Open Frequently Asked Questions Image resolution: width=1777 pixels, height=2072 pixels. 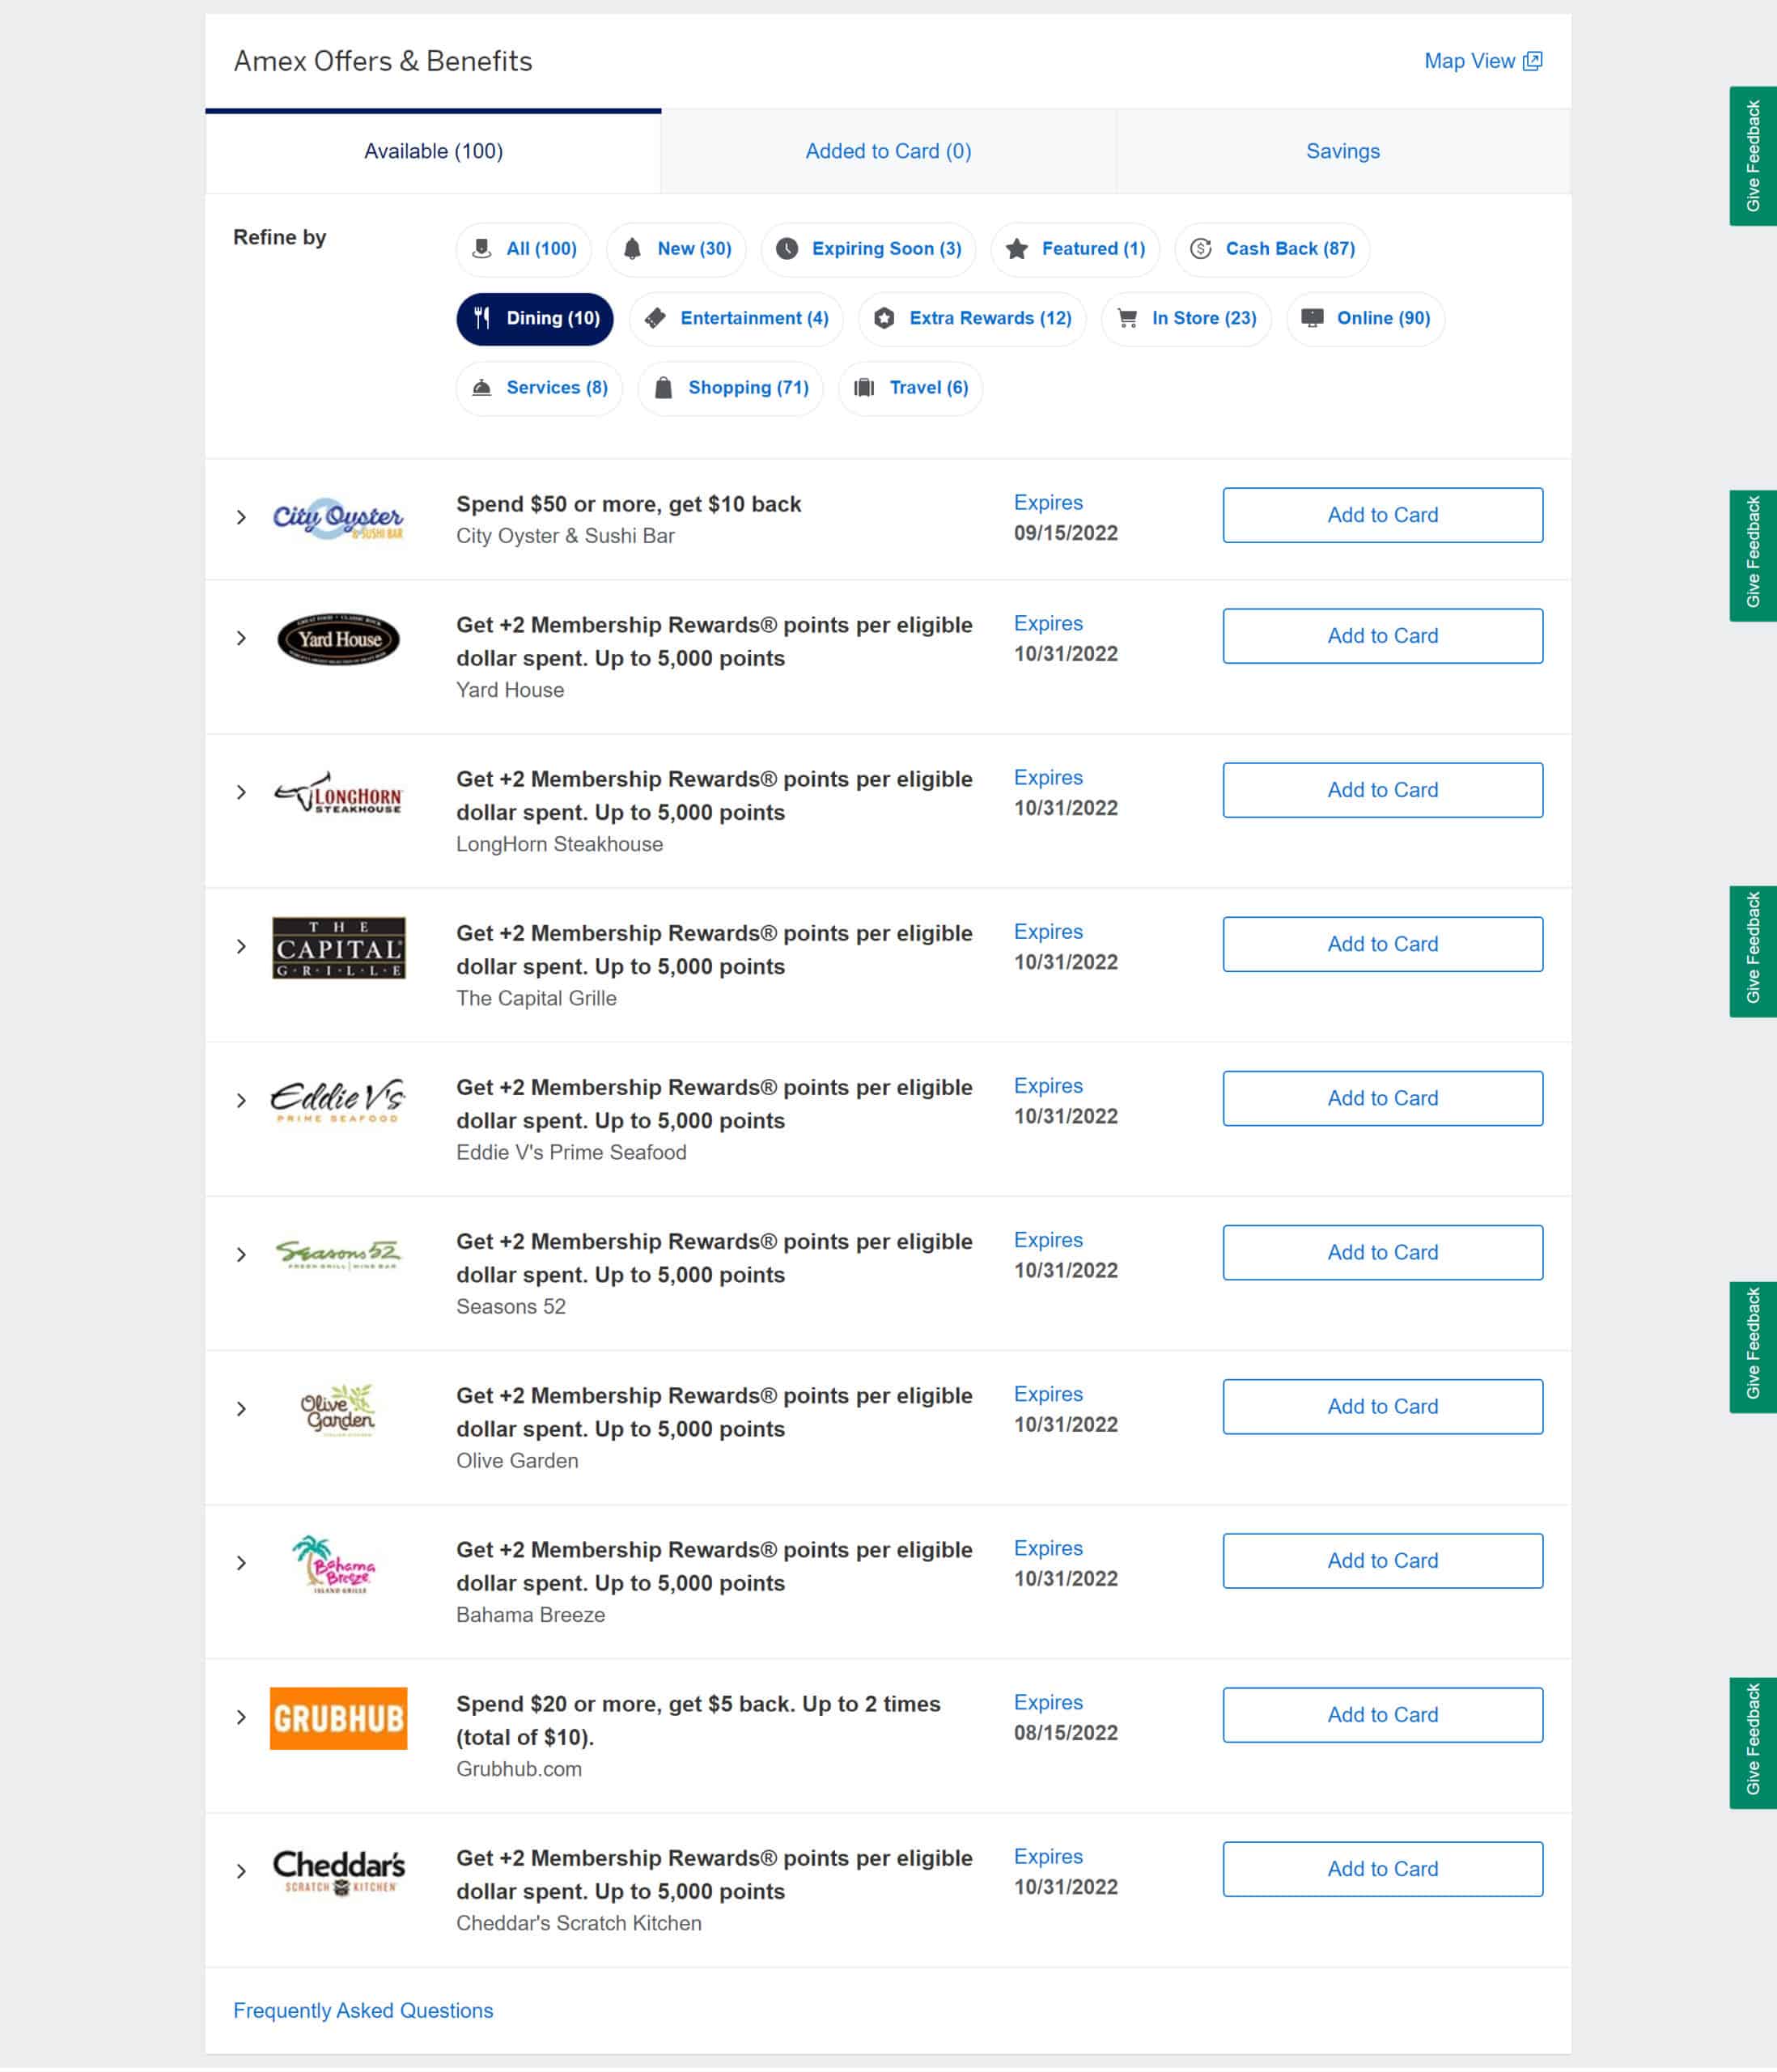point(363,2011)
